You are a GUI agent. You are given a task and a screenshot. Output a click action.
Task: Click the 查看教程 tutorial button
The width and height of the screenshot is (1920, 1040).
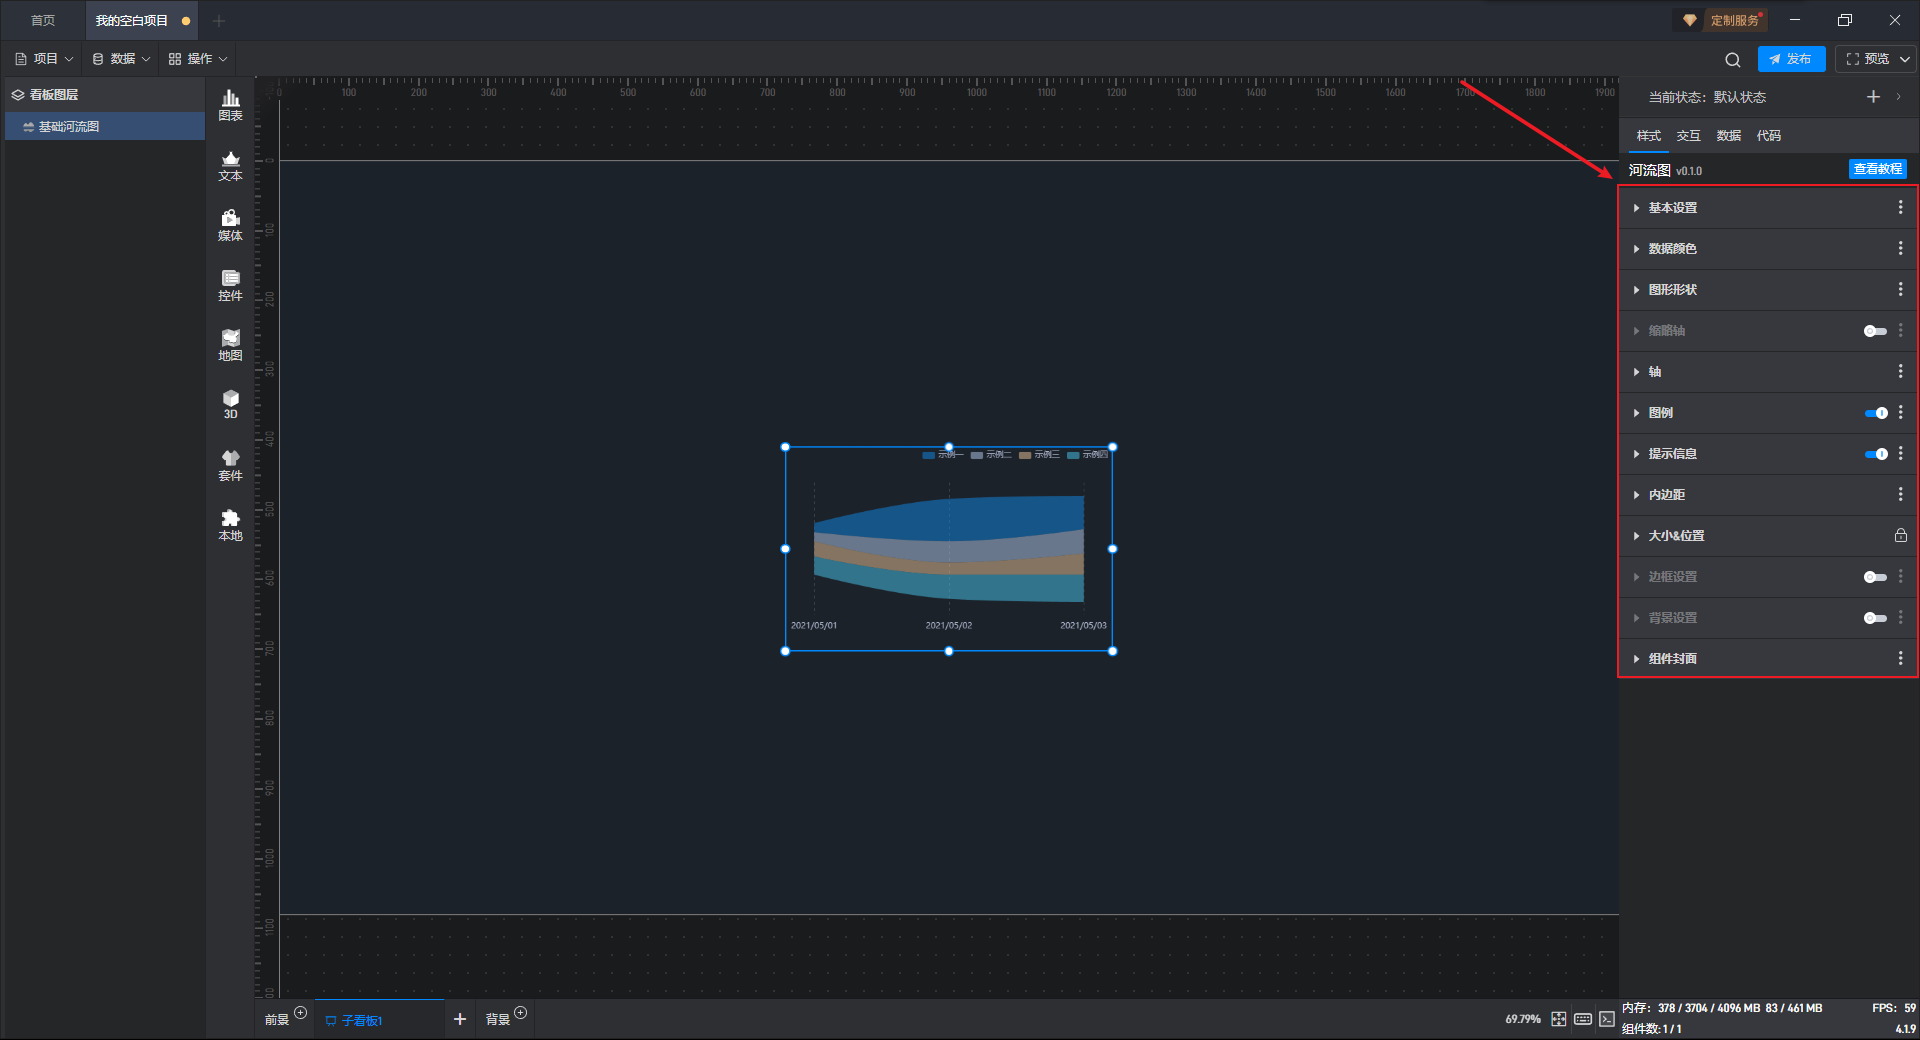click(1877, 169)
